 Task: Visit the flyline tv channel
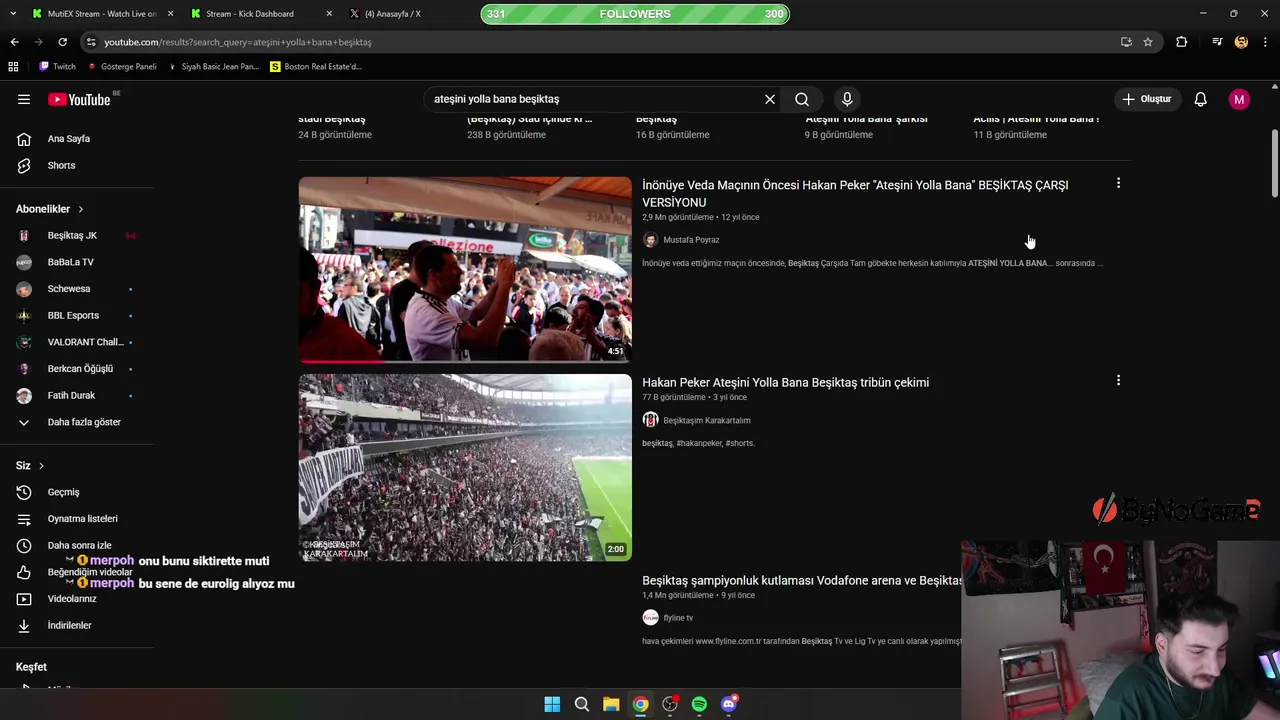pos(678,618)
